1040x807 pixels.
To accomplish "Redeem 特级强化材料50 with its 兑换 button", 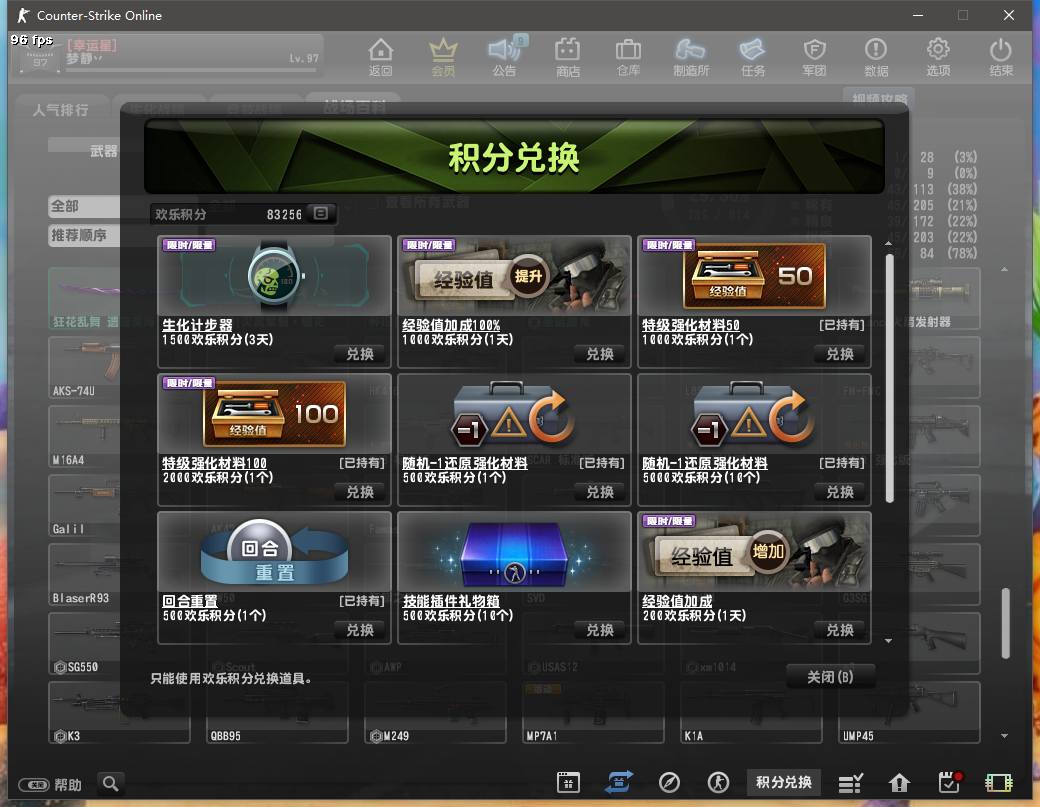I will point(840,354).
